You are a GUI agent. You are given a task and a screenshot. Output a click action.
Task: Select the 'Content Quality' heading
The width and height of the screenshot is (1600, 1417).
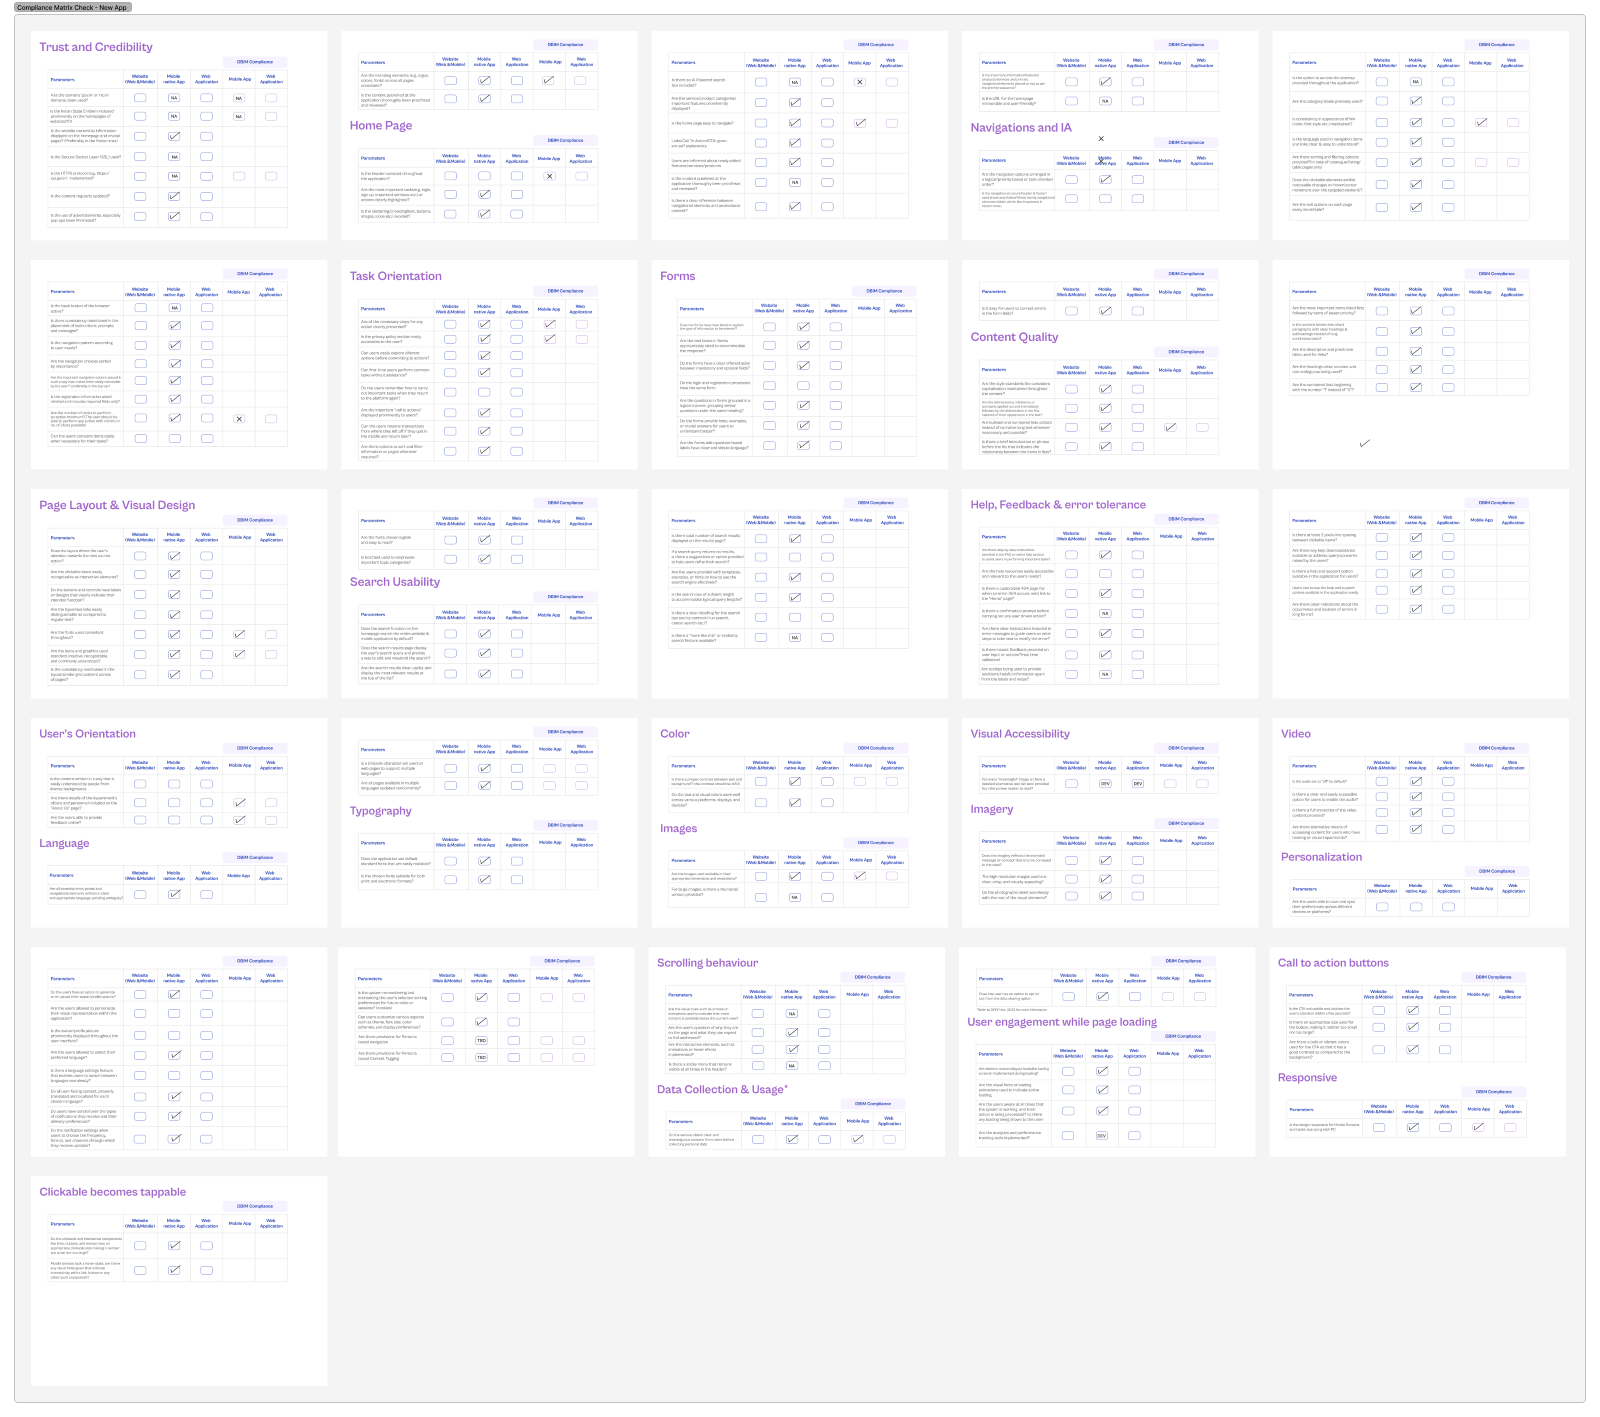pyautogui.click(x=1014, y=337)
